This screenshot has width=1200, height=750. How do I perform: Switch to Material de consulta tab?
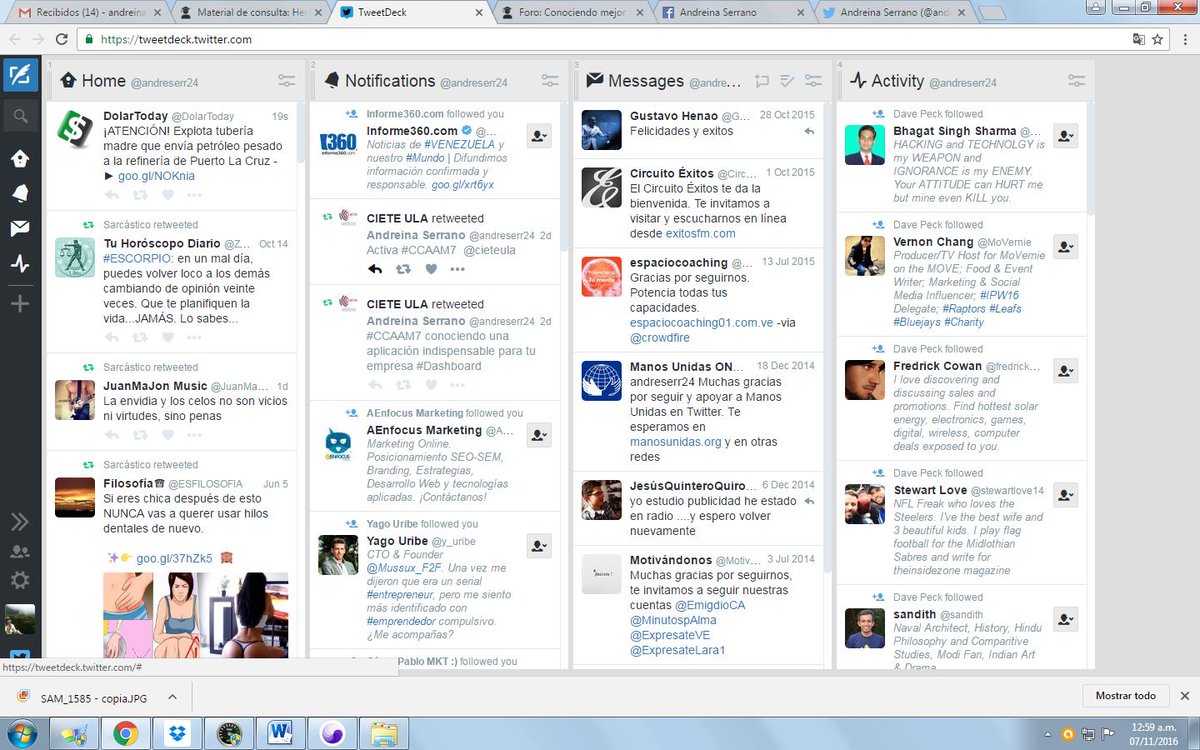(x=249, y=13)
